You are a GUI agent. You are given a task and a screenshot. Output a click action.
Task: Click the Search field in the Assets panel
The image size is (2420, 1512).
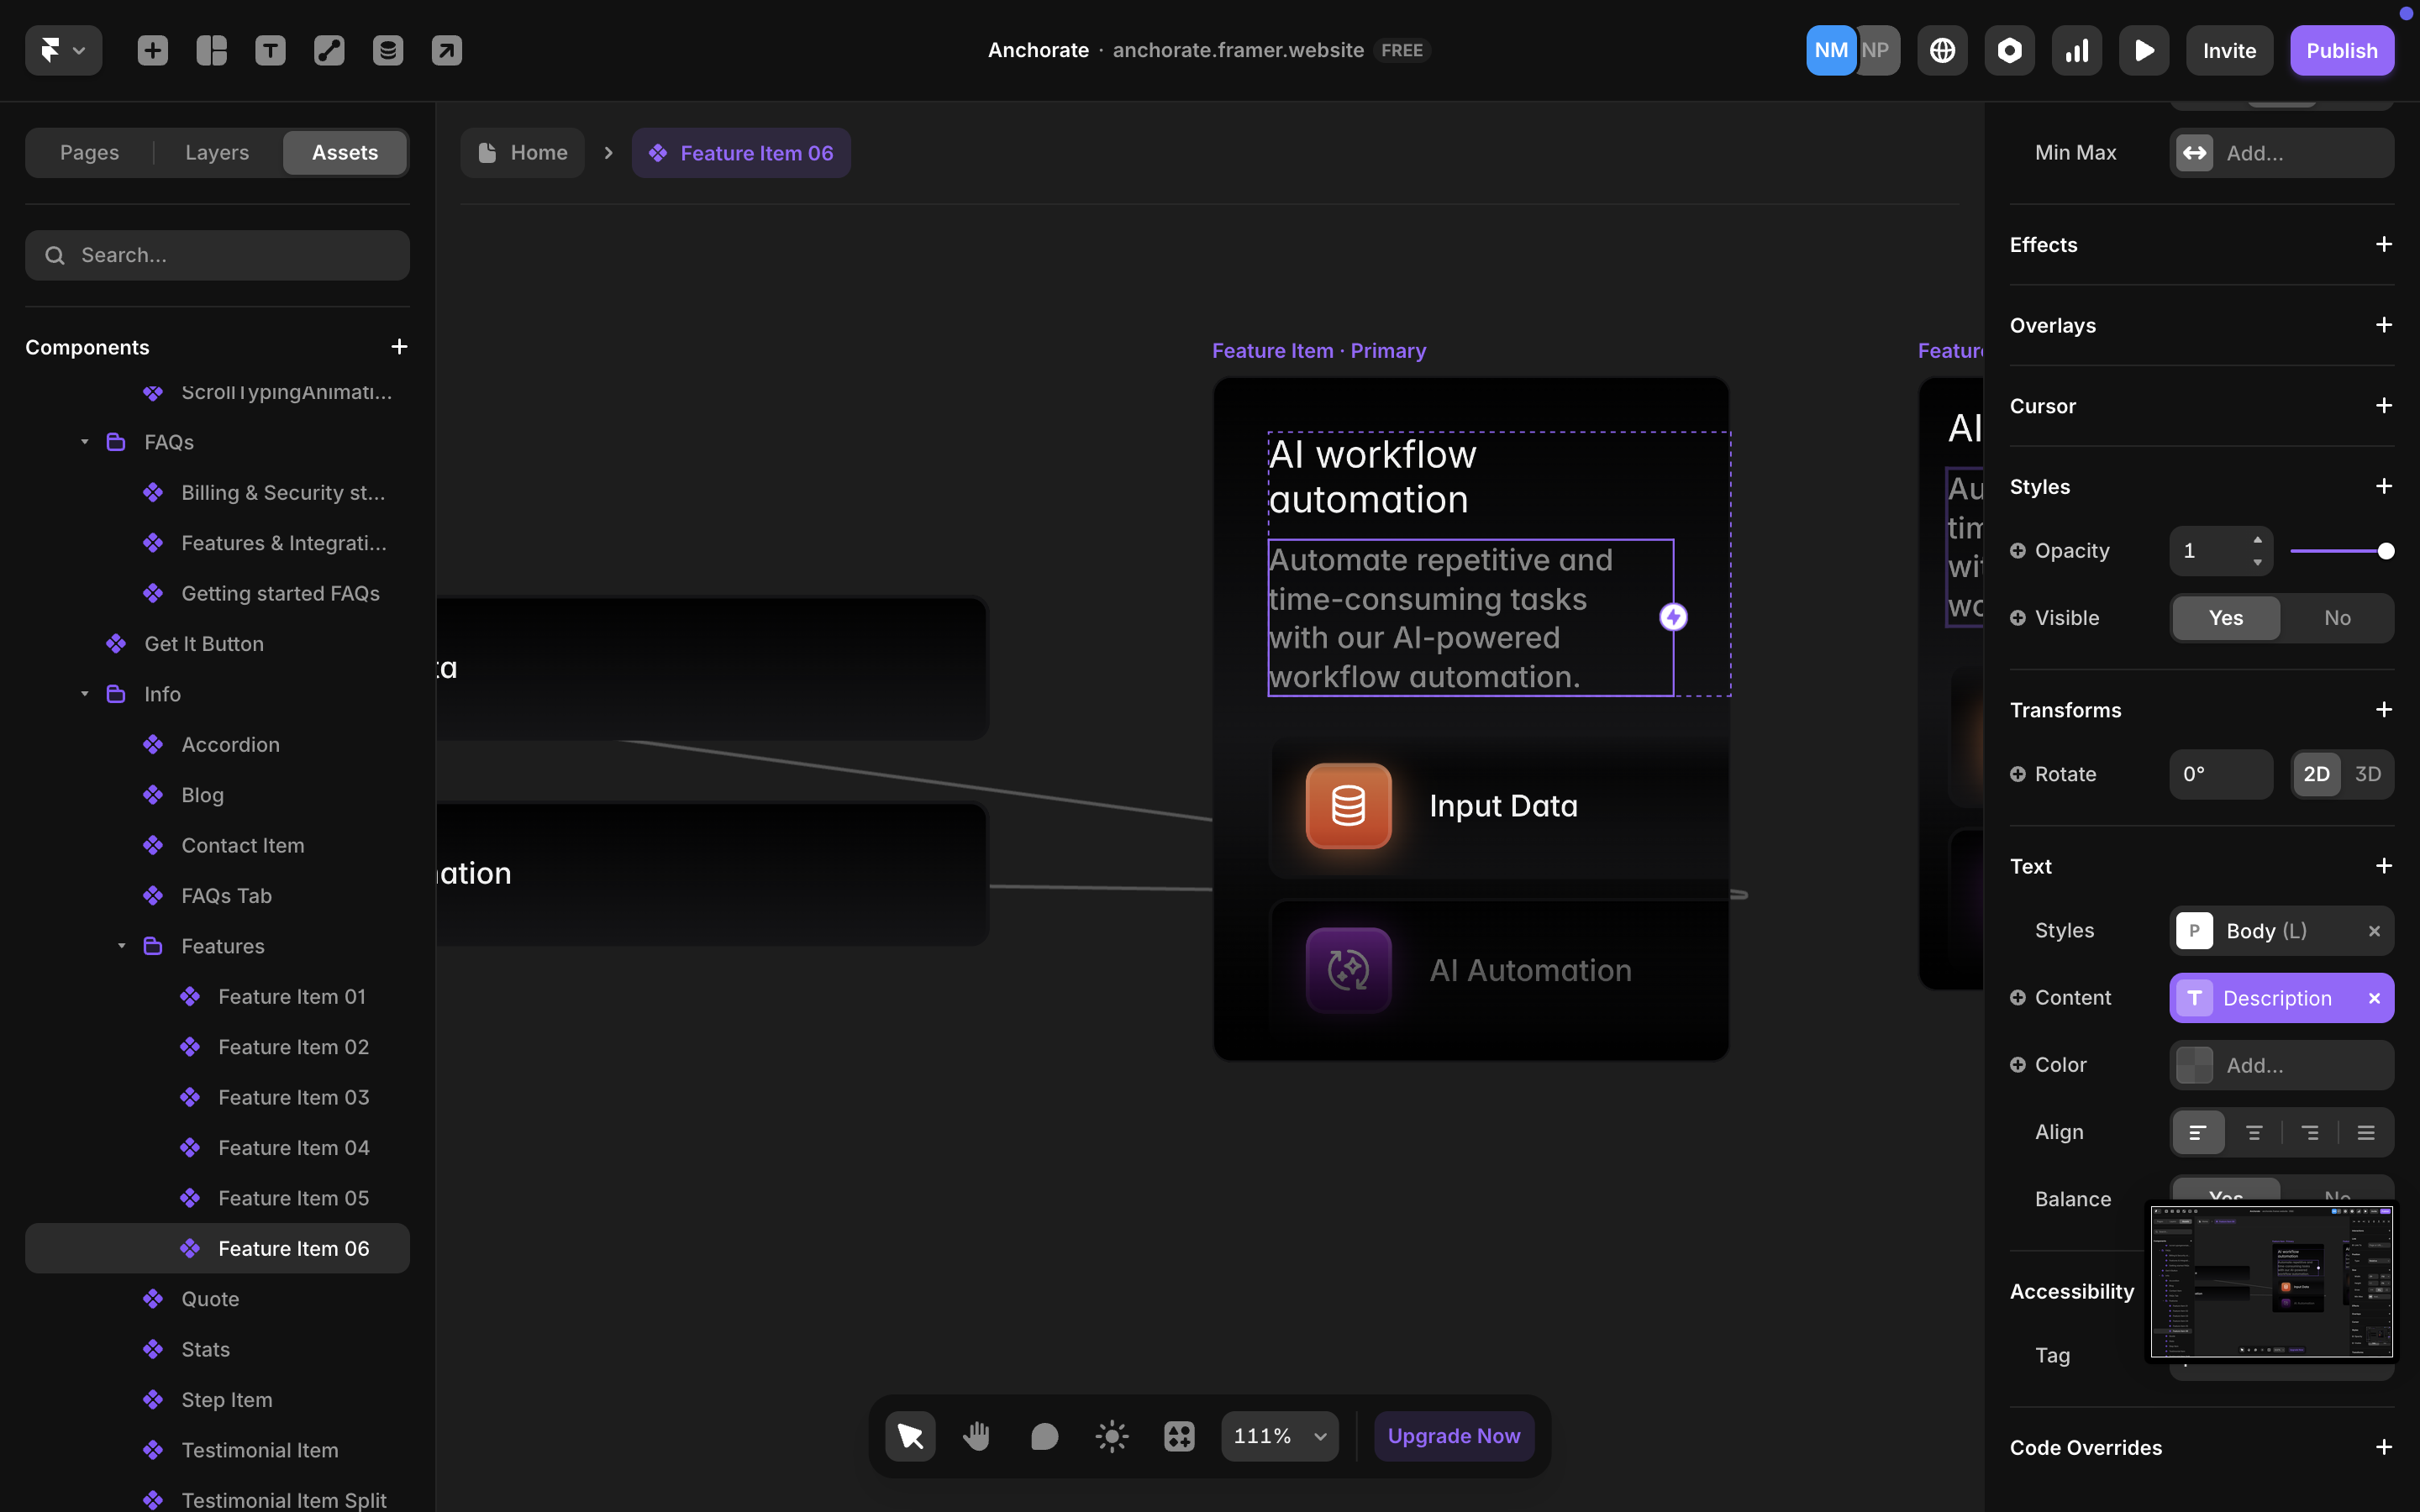click(x=217, y=255)
